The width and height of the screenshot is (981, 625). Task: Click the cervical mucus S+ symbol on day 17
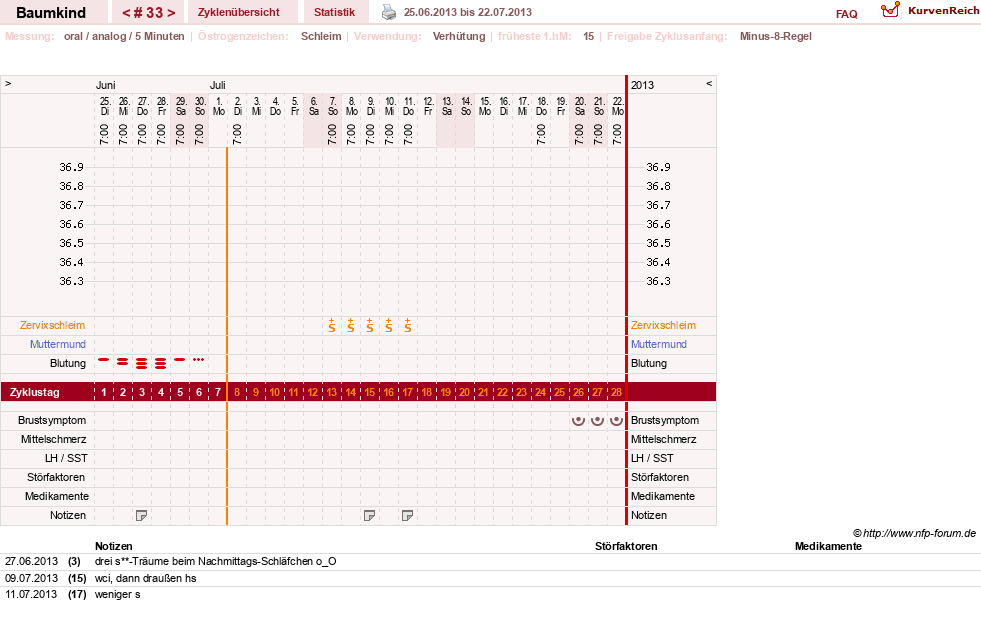[x=407, y=325]
